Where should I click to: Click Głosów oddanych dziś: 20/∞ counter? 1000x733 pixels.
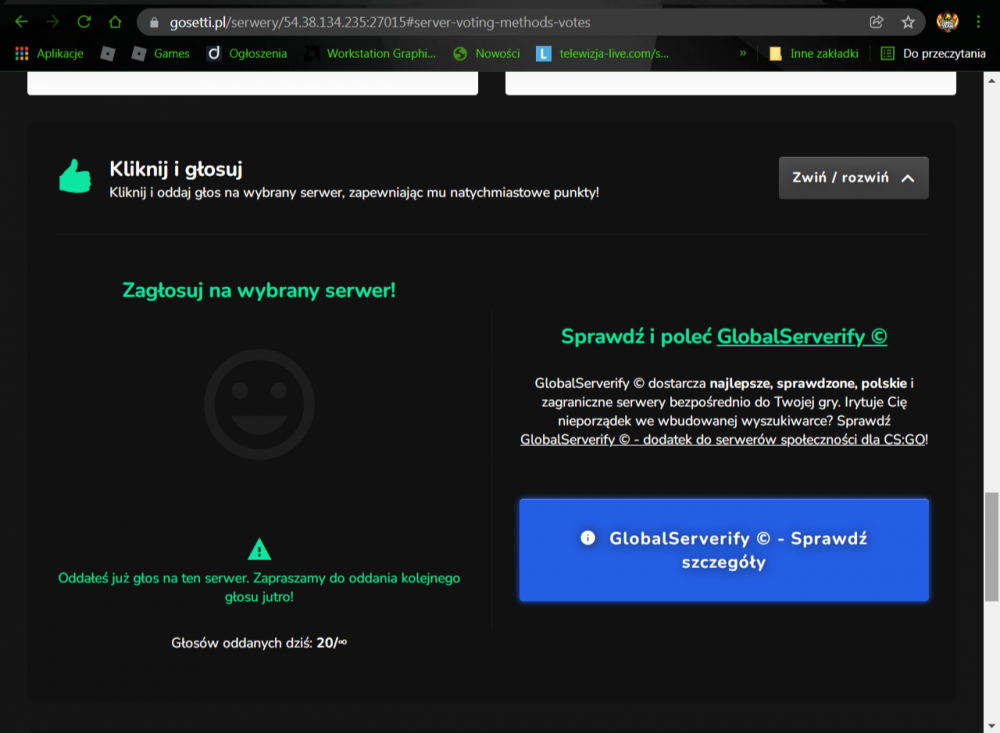pyautogui.click(x=259, y=642)
